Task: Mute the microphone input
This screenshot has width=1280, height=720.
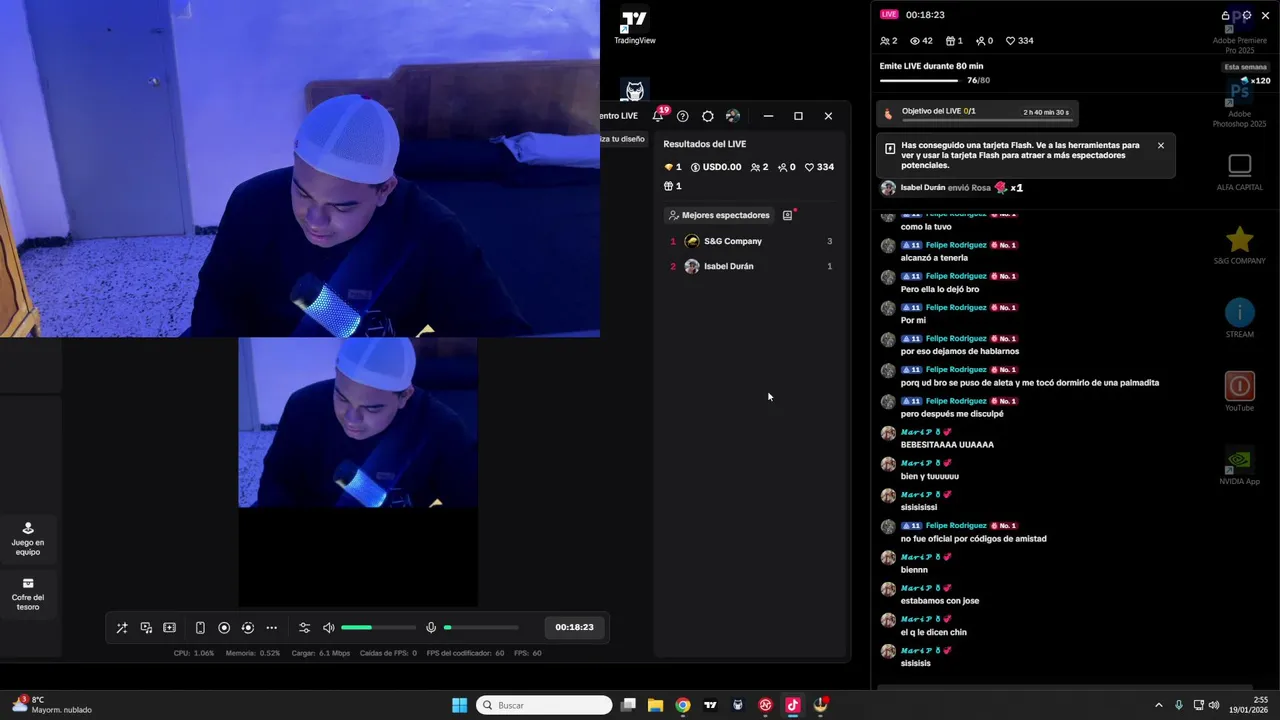Action: 431,628
